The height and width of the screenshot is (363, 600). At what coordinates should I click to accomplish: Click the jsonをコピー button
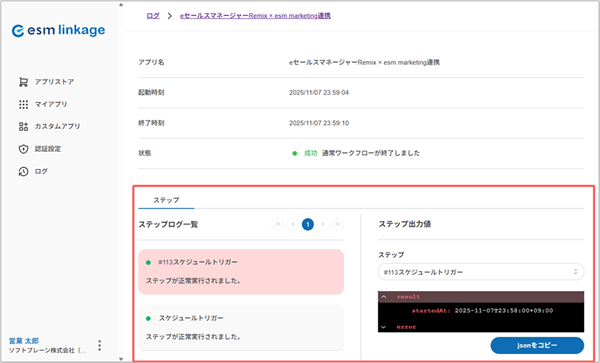pyautogui.click(x=537, y=345)
